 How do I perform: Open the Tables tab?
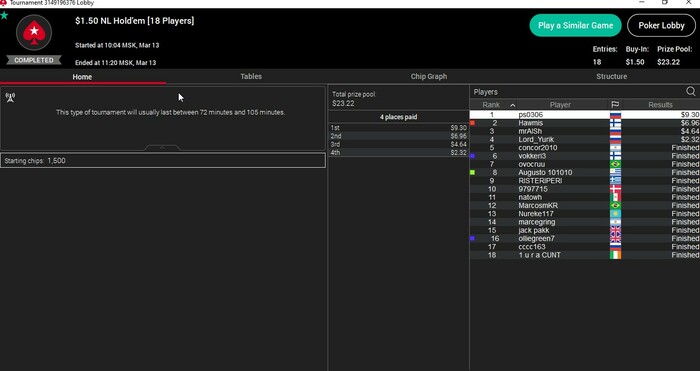point(251,76)
